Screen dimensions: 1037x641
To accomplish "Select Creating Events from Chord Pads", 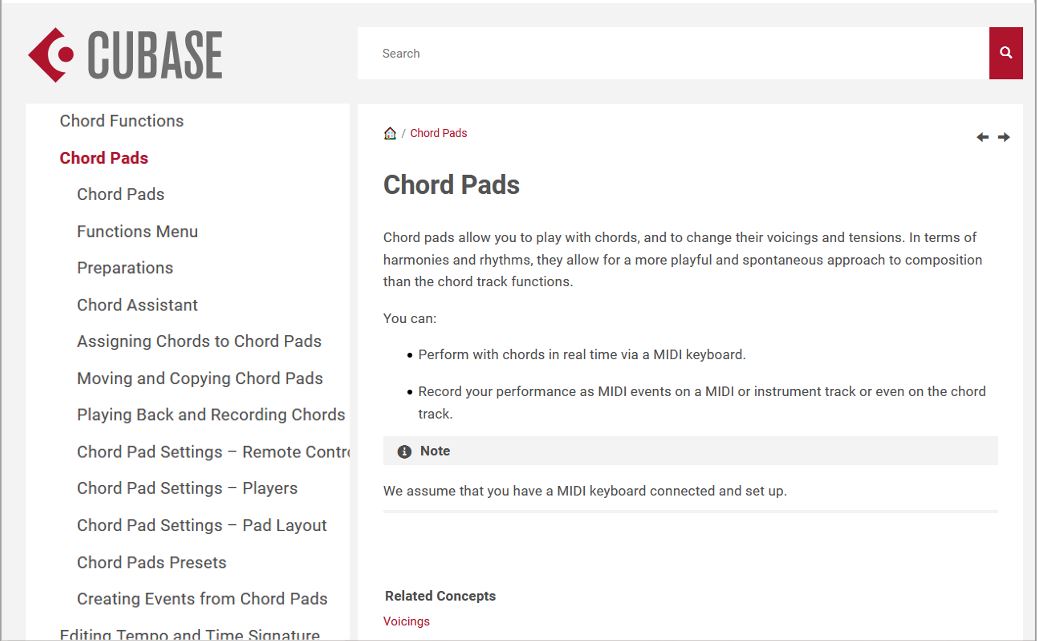I will point(202,599).
